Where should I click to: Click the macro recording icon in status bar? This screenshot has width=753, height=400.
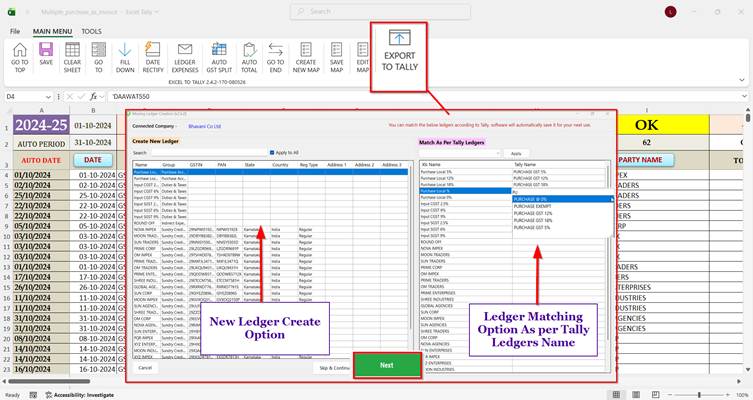[33, 395]
